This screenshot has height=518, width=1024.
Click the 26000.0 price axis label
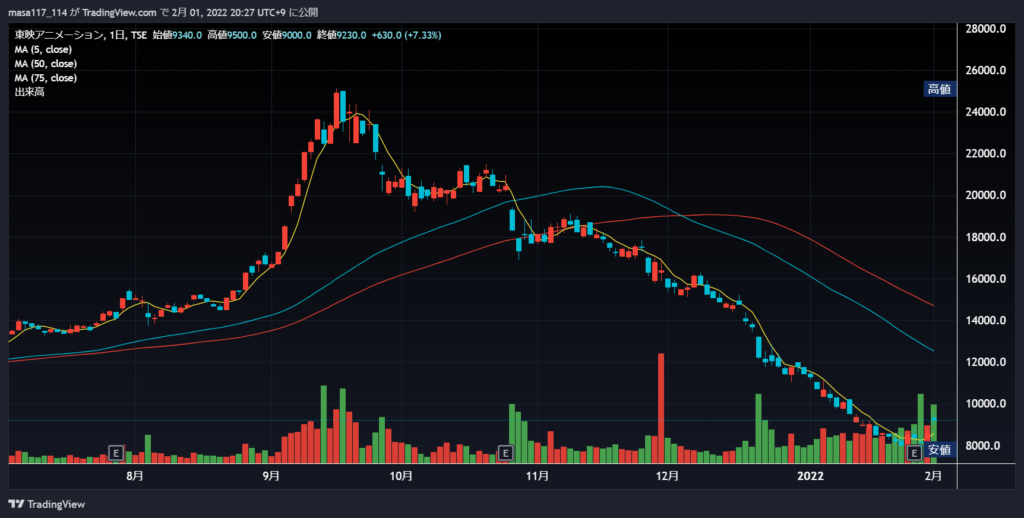(x=985, y=71)
